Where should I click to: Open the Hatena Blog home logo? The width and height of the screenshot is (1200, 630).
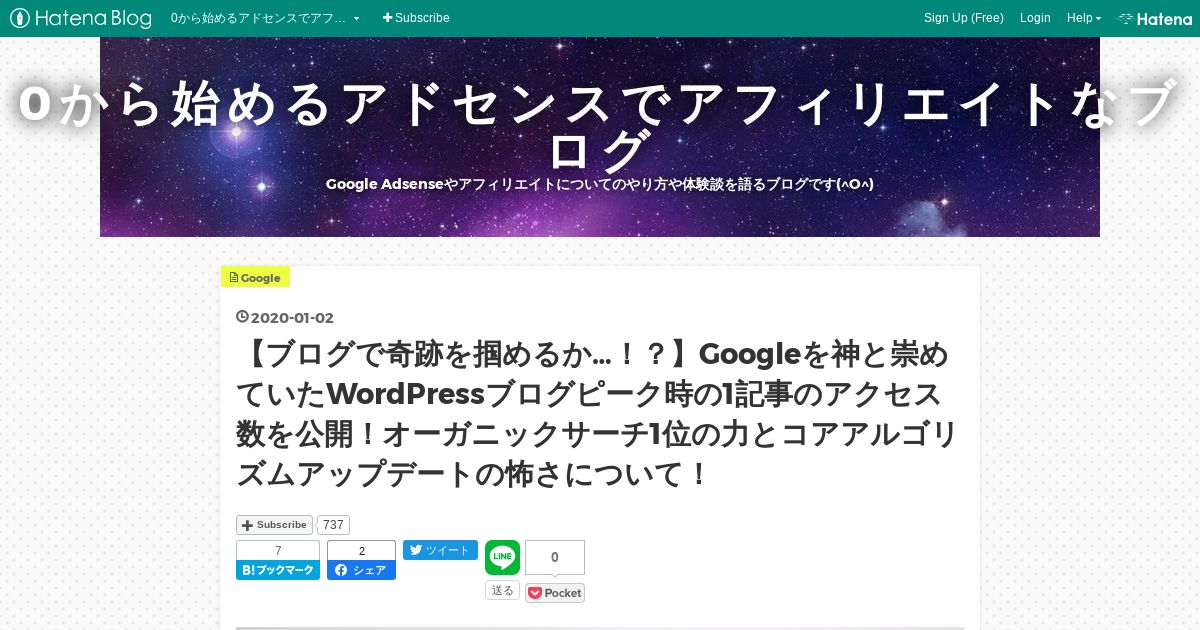[x=81, y=18]
